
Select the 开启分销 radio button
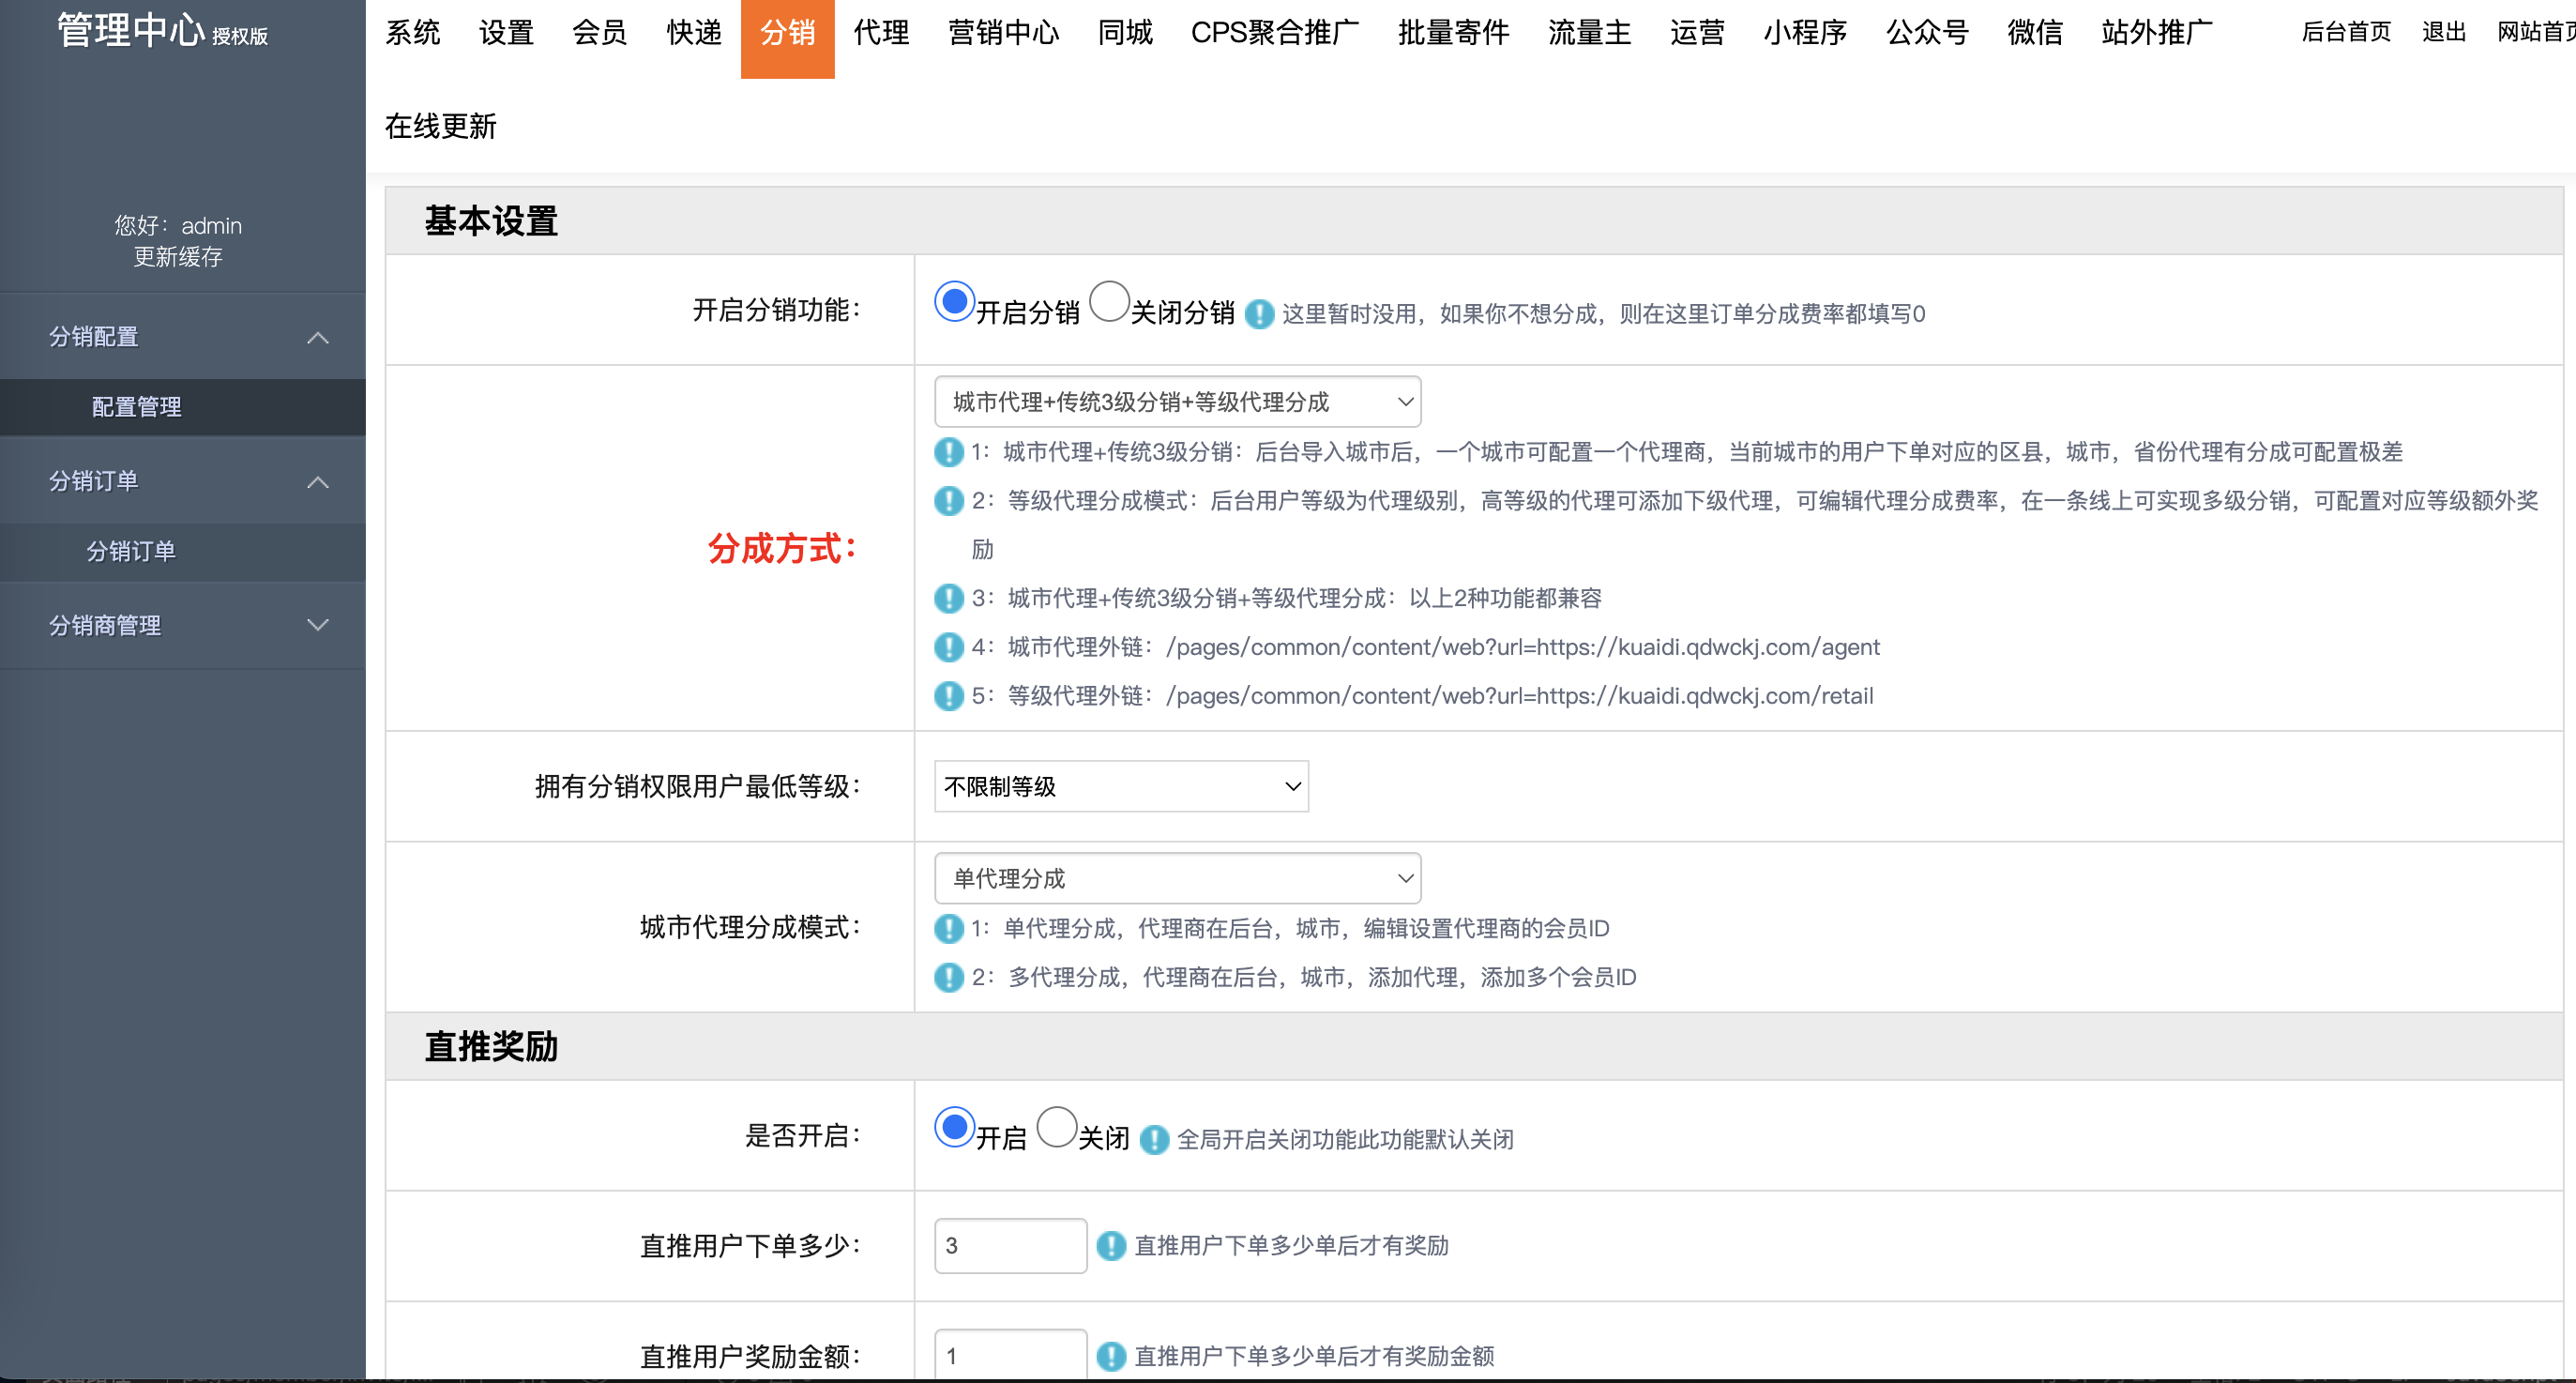point(954,301)
